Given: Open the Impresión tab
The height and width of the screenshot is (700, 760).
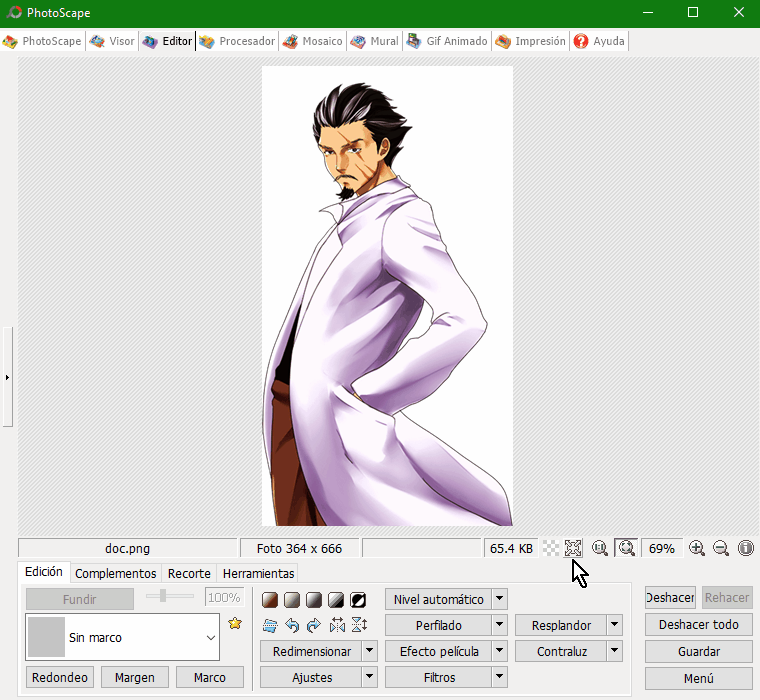Looking at the screenshot, I should (530, 41).
